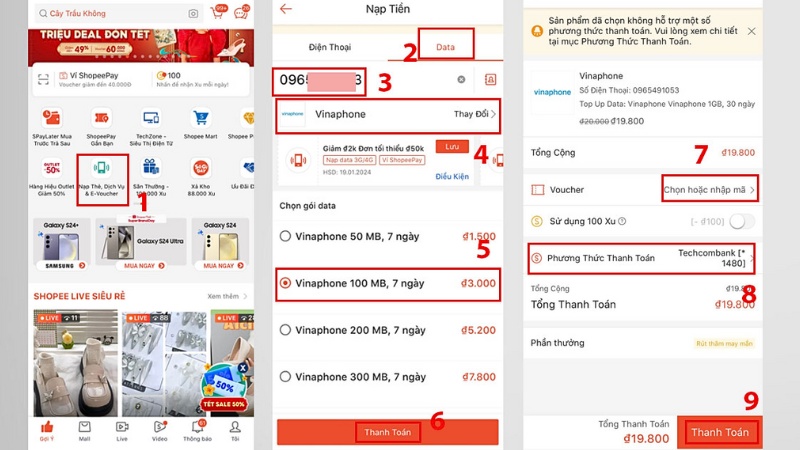Open the Nạp Thẻ, Dịch Vụ & E-Voucher icon

pos(102,178)
